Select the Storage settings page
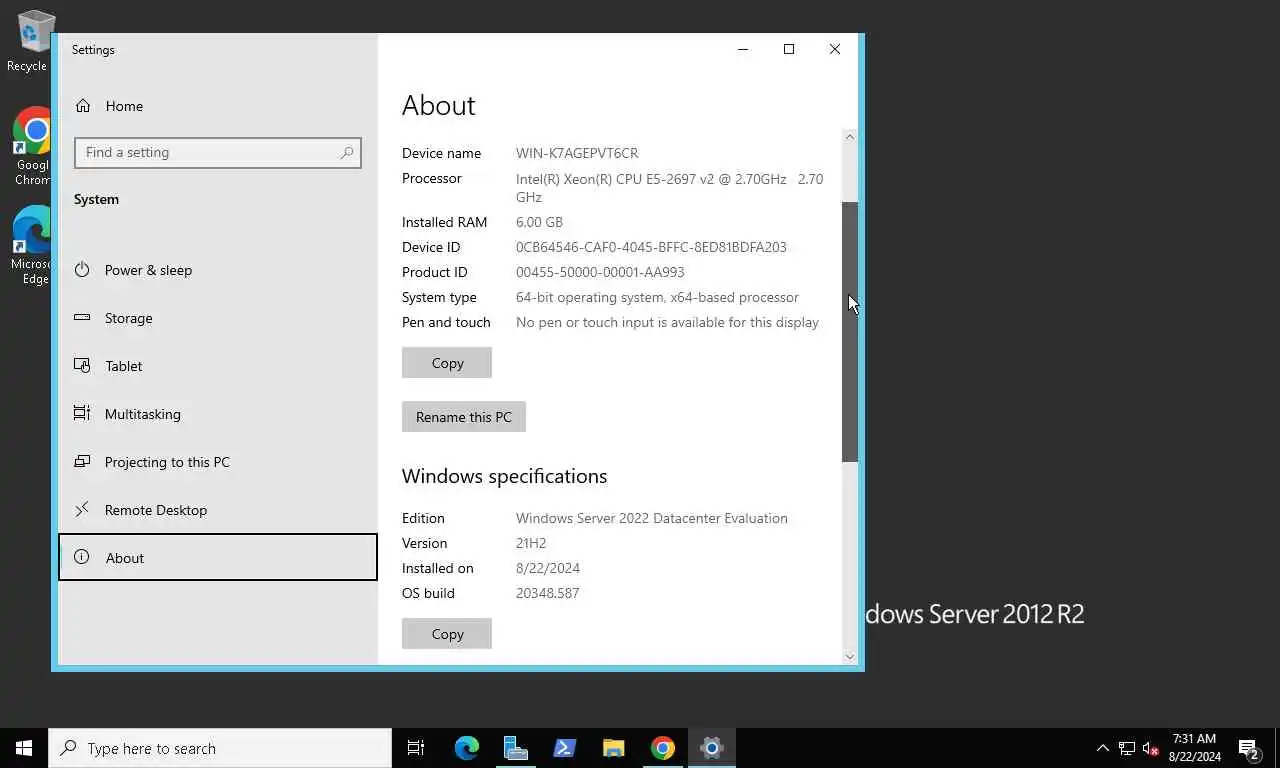This screenshot has height=768, width=1280. pyautogui.click(x=218, y=318)
